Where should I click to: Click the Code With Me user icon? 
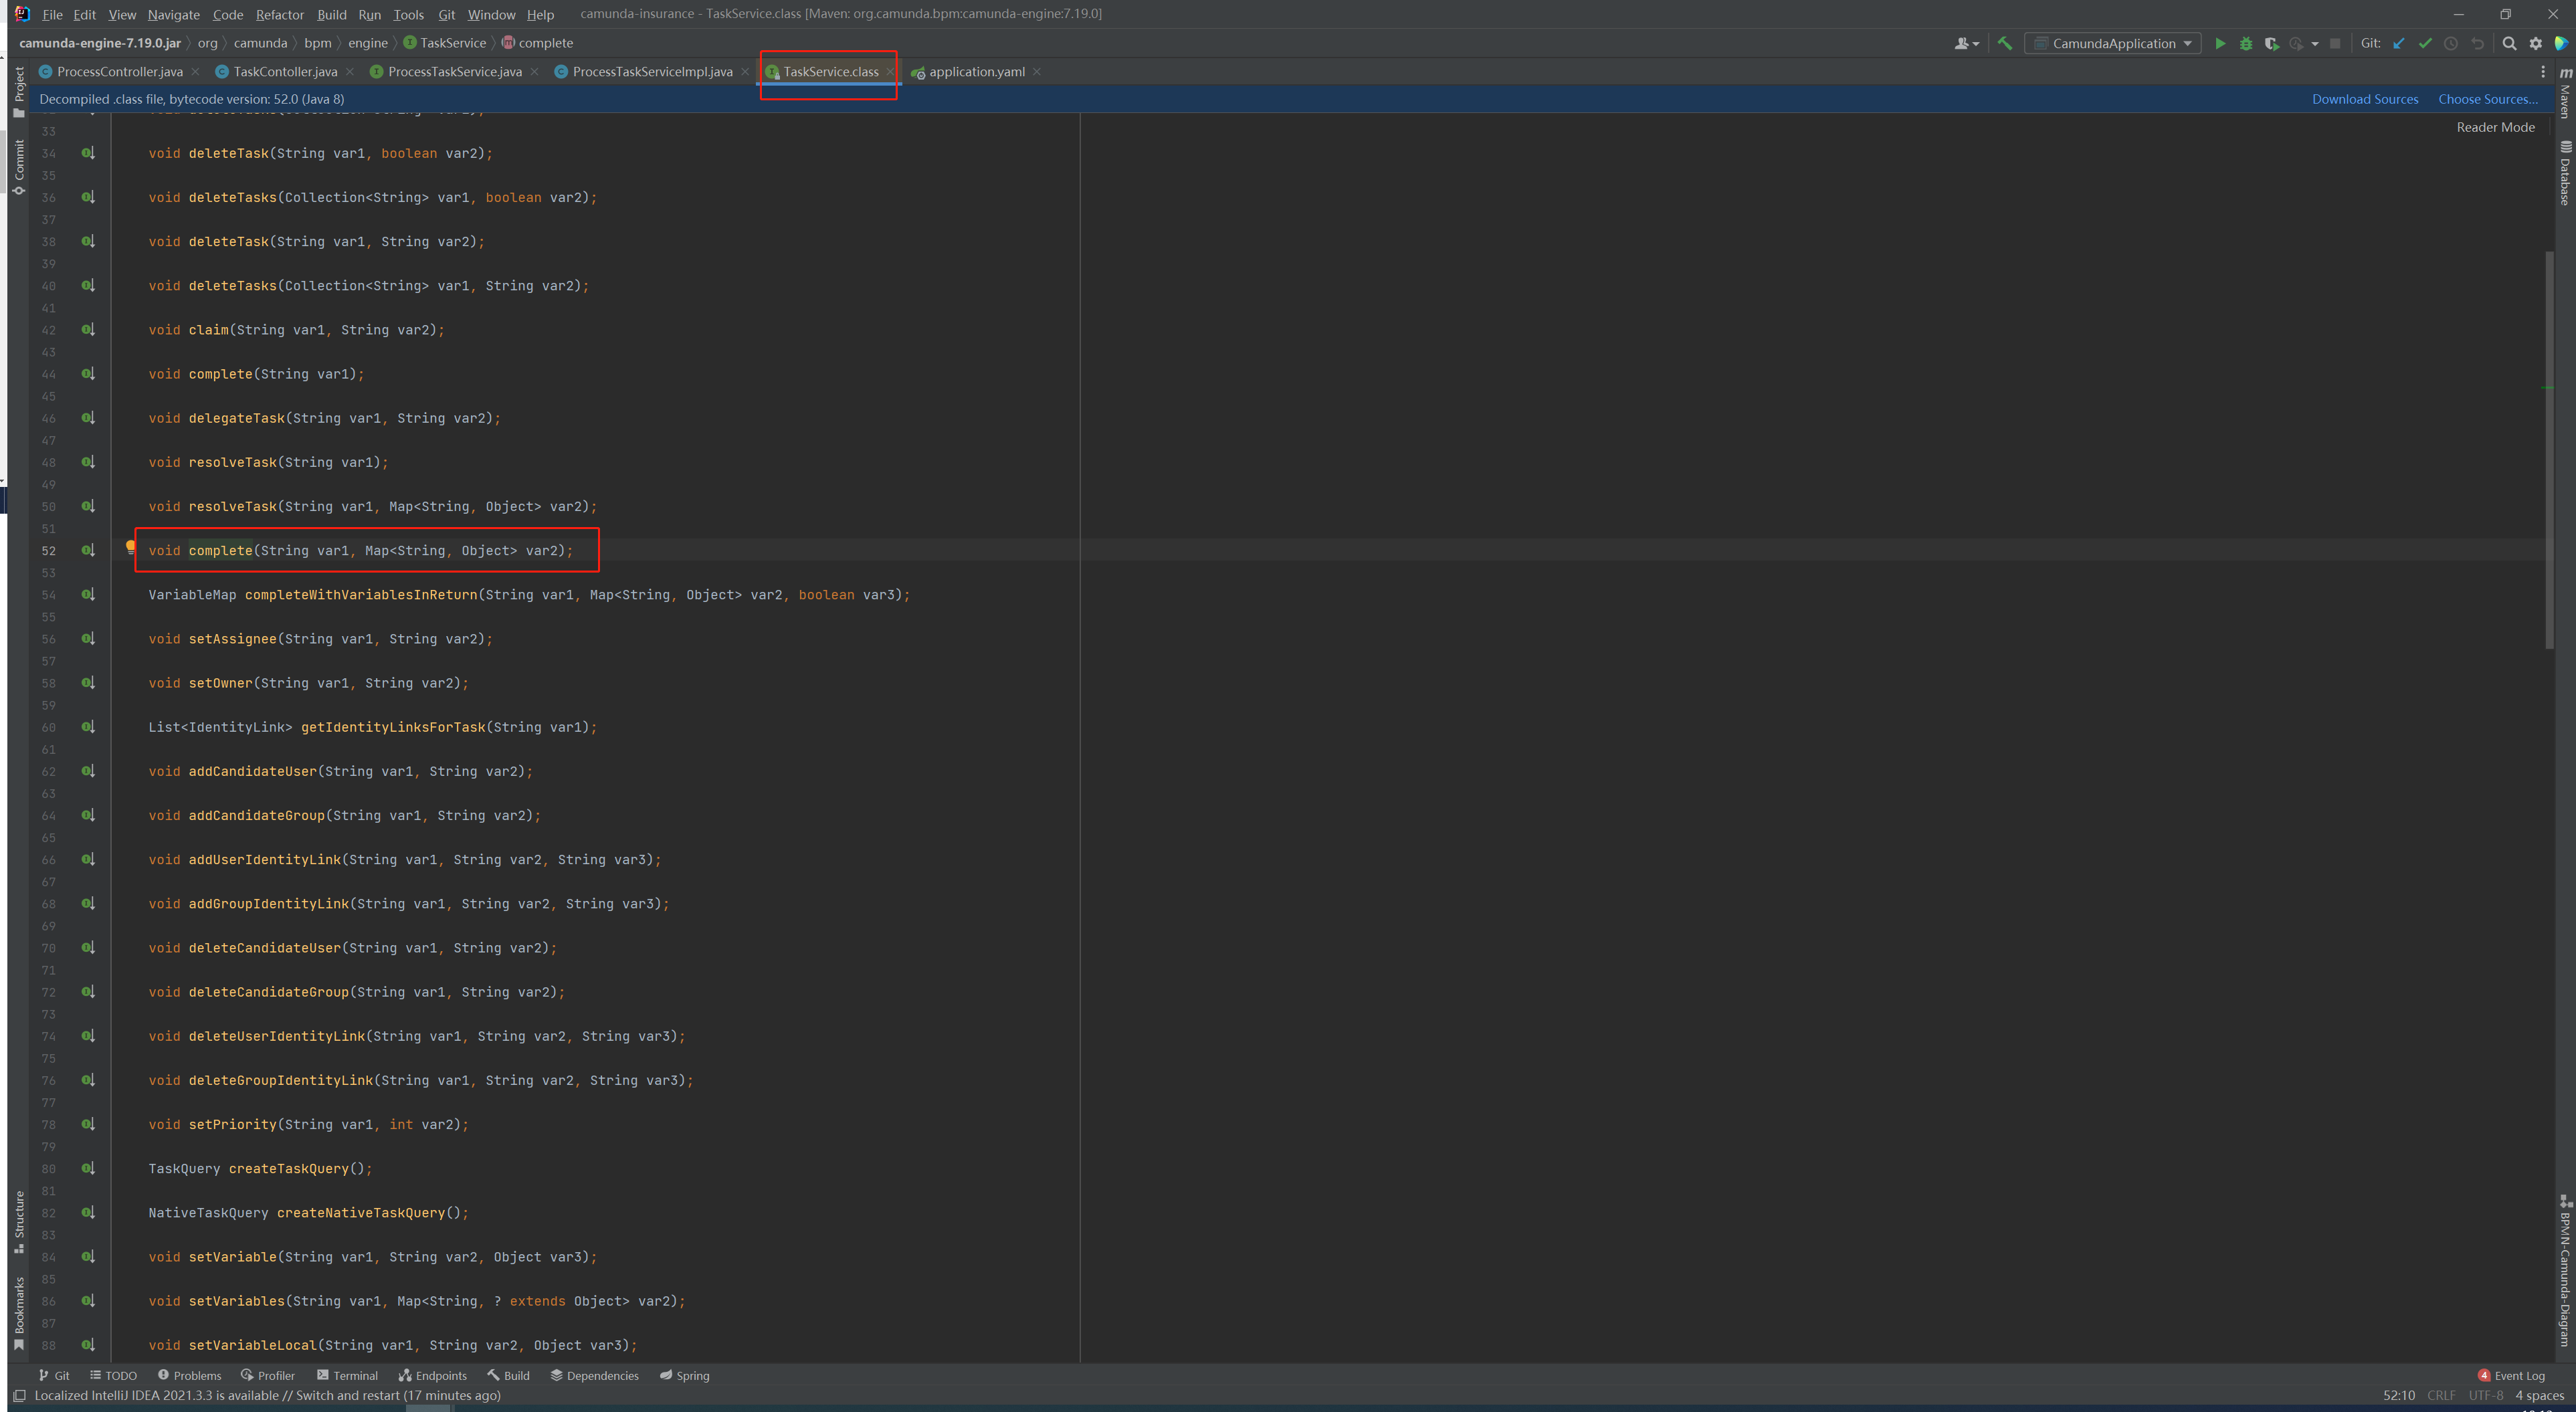point(1961,43)
